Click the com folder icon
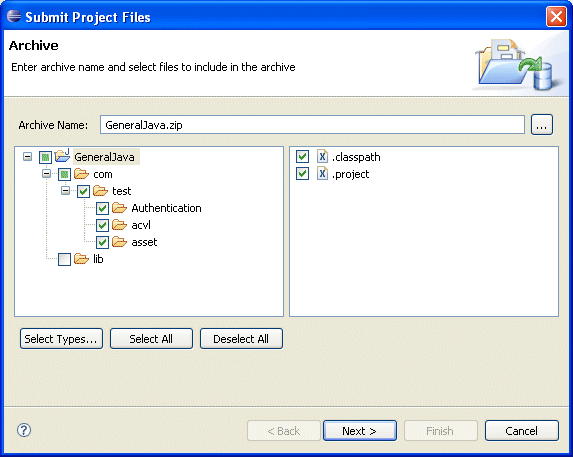Image resolution: width=573 pixels, height=457 pixels. click(81, 174)
